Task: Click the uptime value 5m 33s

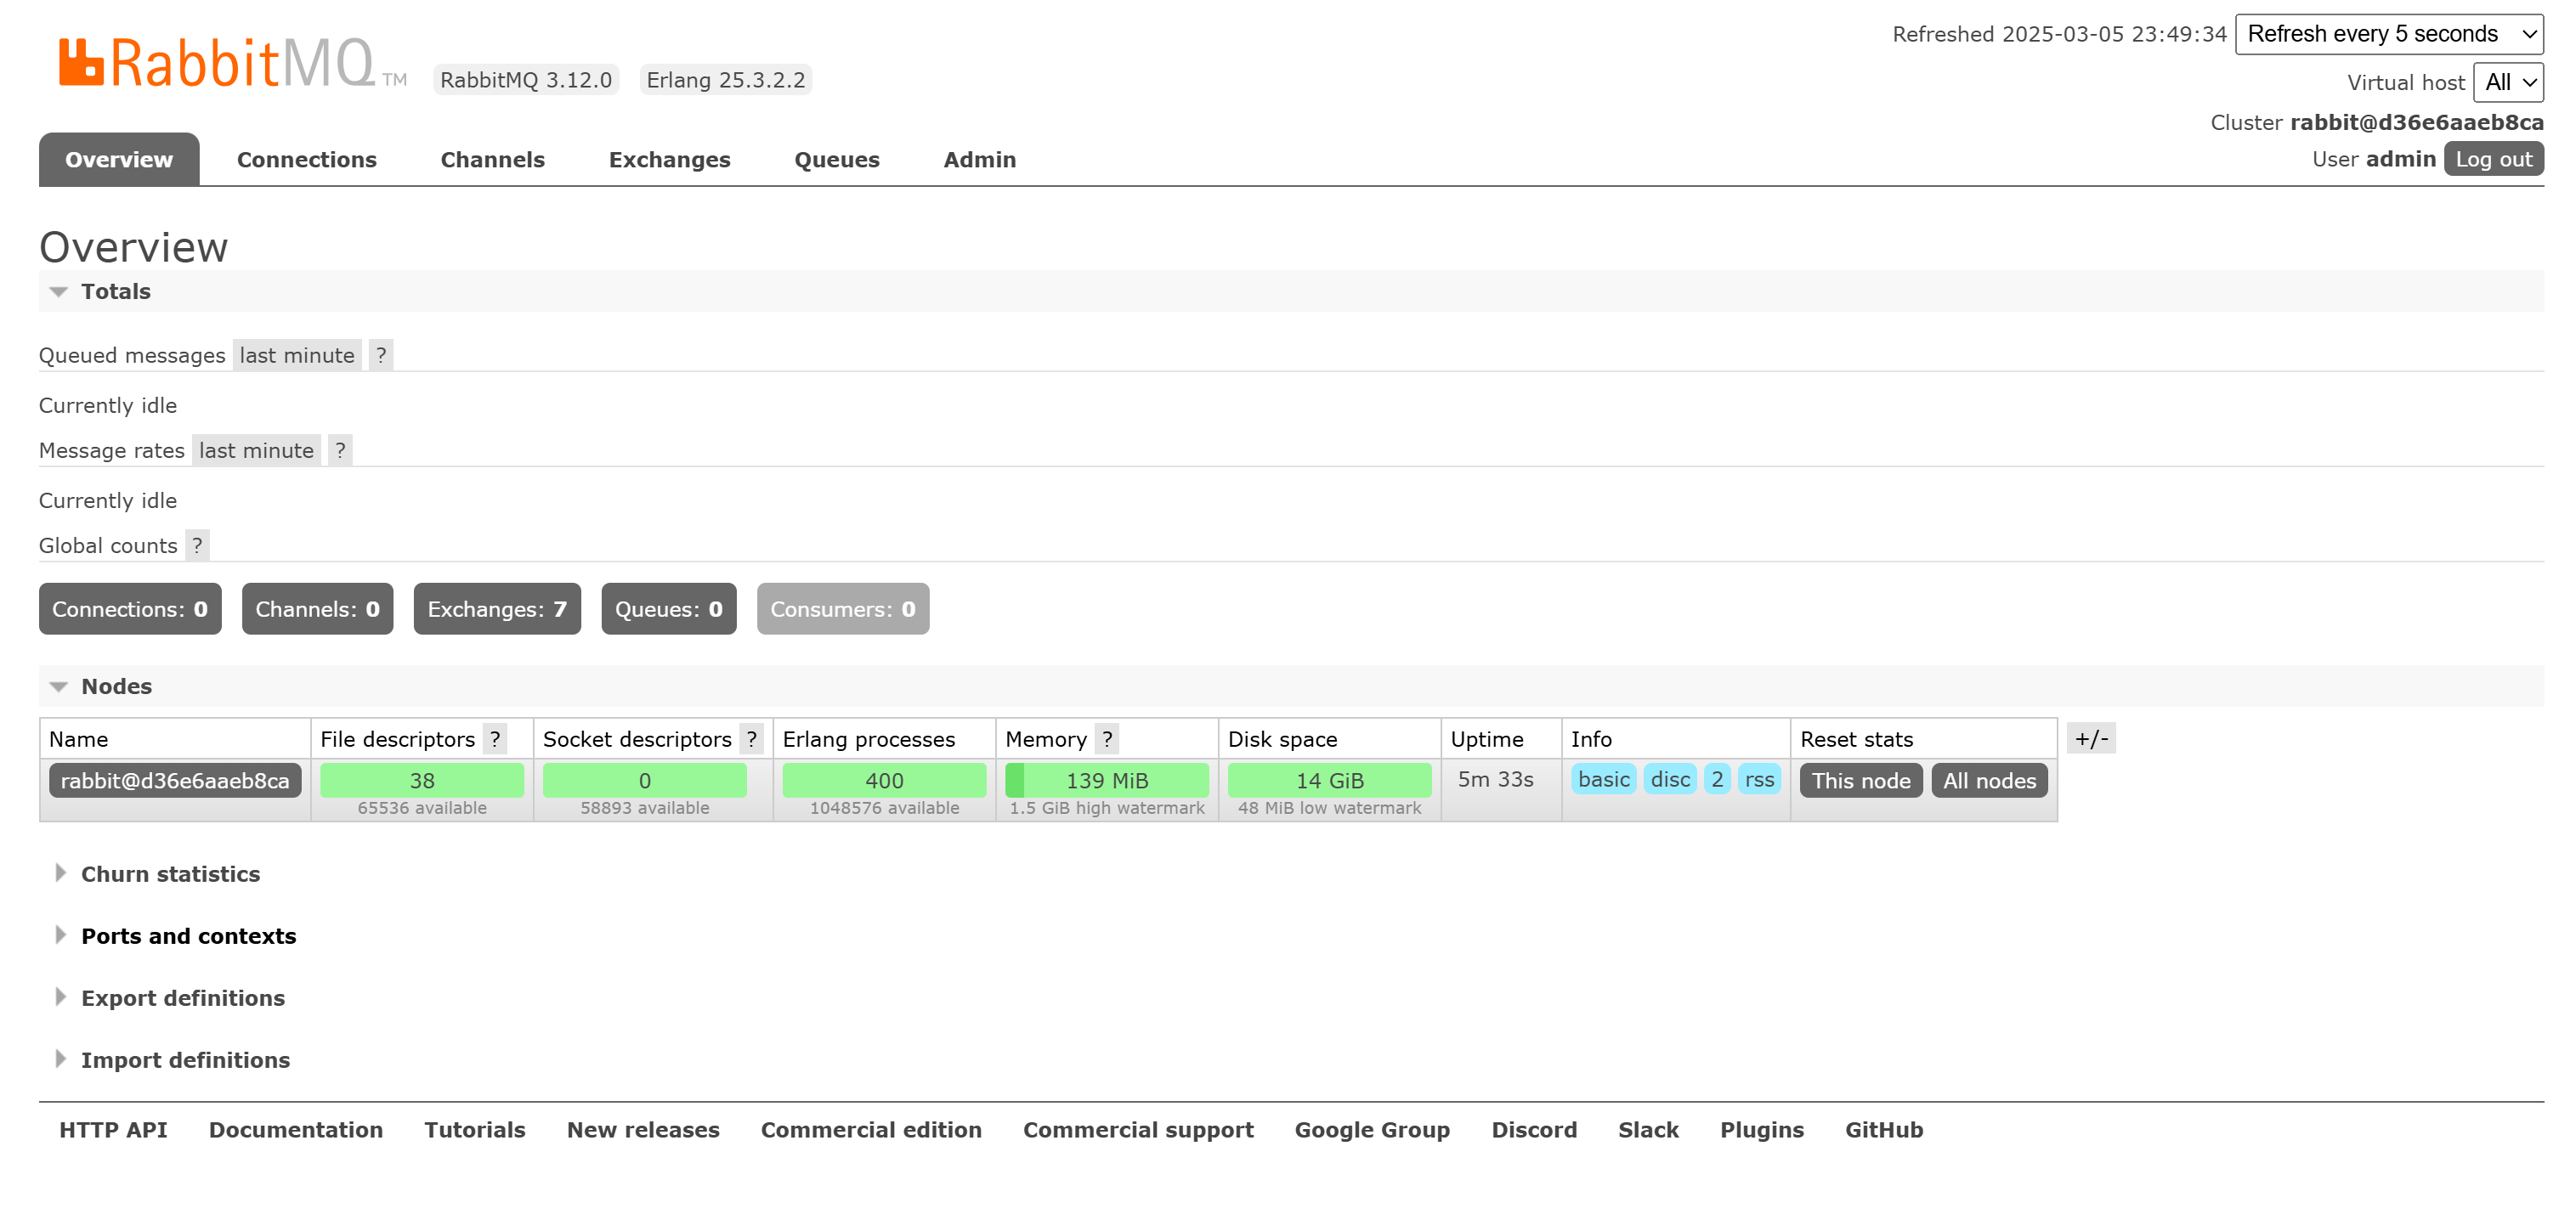Action: tap(1495, 779)
